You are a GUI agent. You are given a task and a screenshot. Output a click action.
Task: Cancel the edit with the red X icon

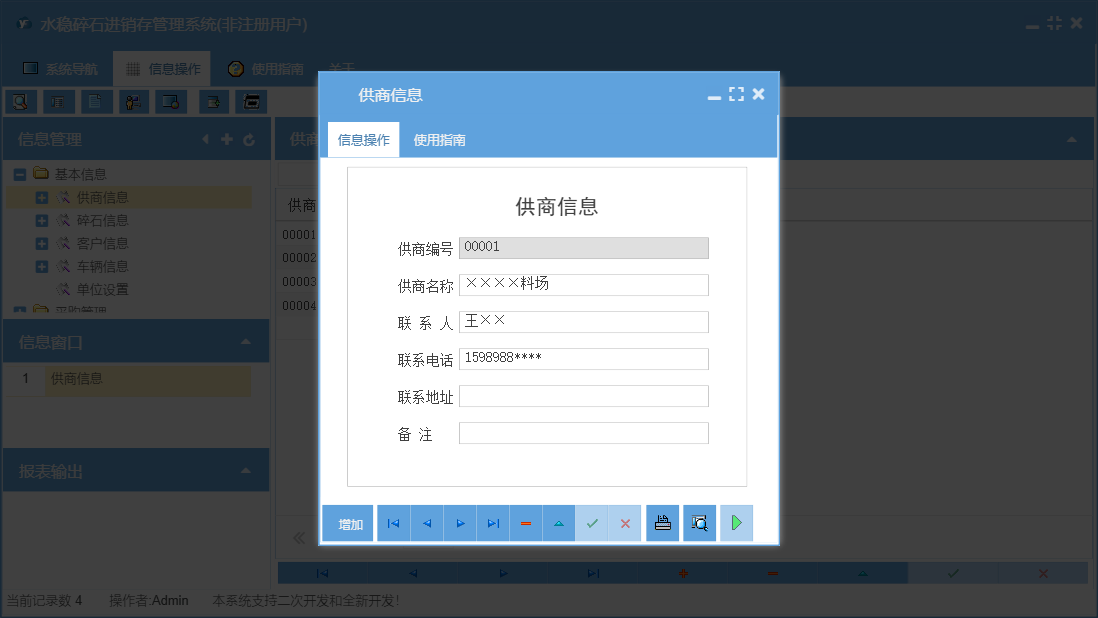[625, 522]
